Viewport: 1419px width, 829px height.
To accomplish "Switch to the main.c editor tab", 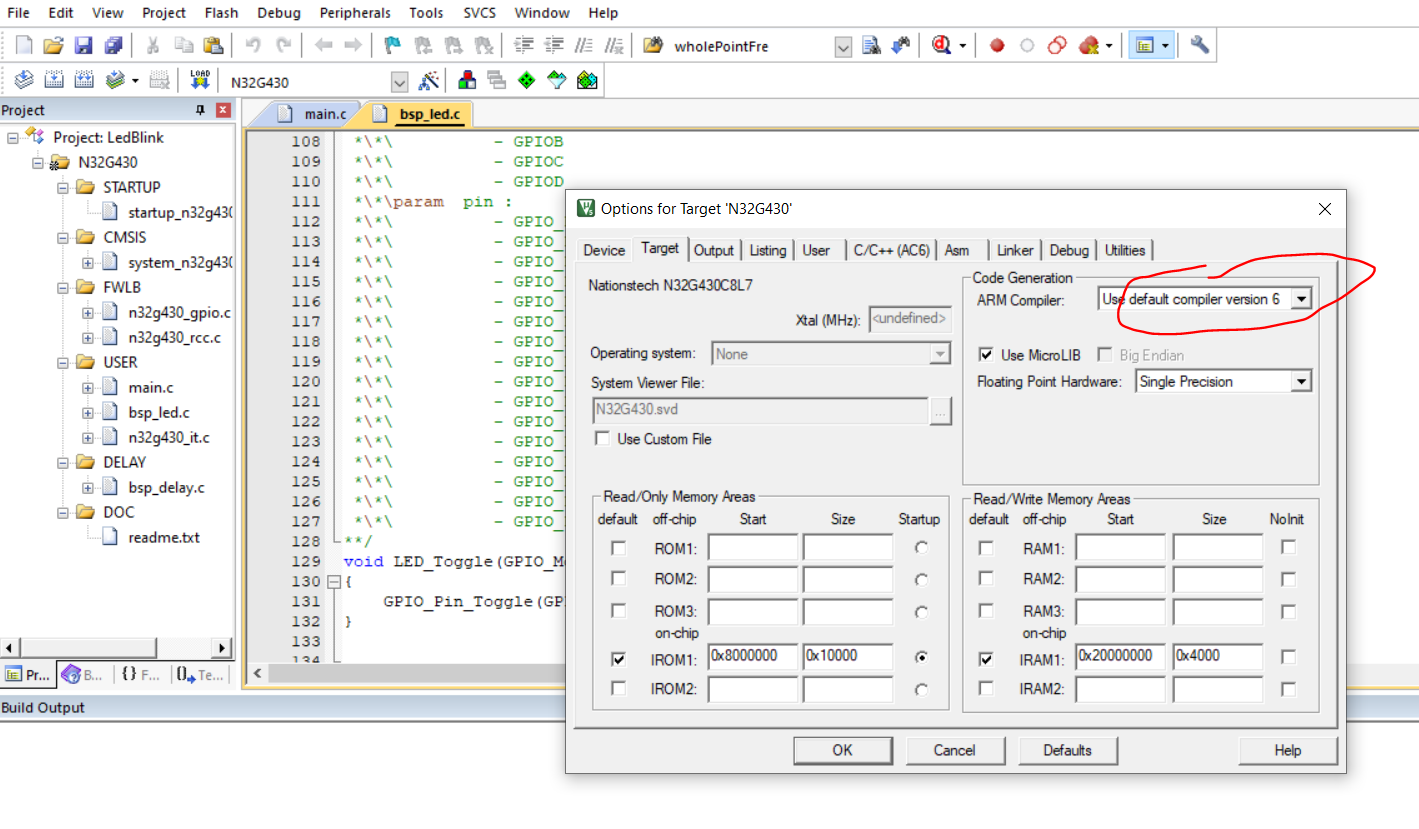I will pos(326,114).
